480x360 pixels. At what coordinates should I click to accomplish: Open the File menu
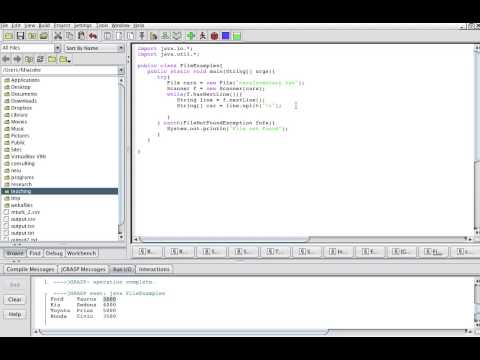pos(4,26)
